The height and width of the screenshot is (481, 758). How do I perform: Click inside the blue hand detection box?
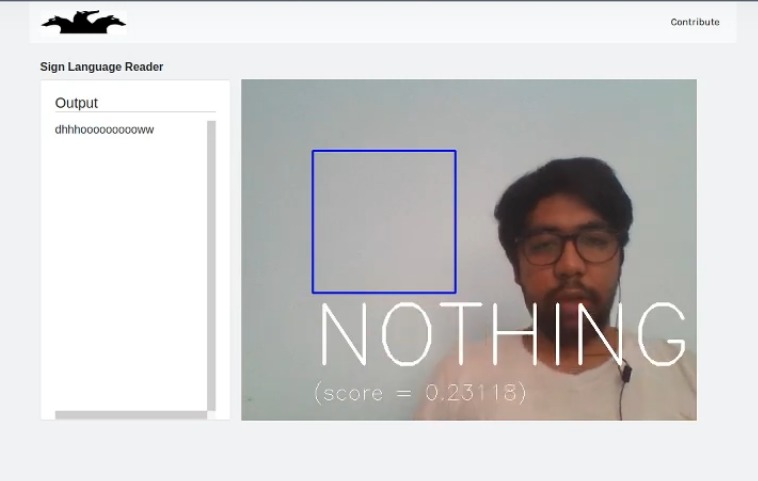point(384,222)
